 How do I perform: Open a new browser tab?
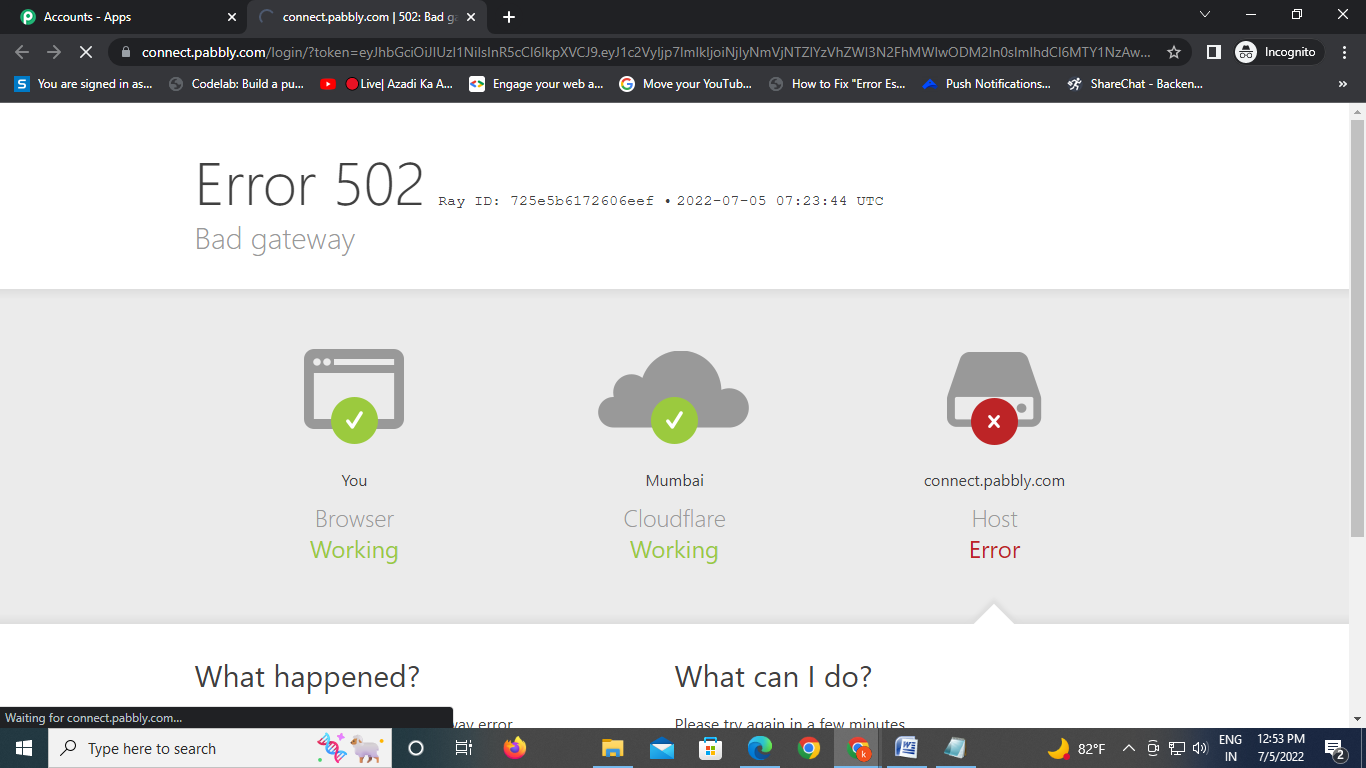coord(509,17)
